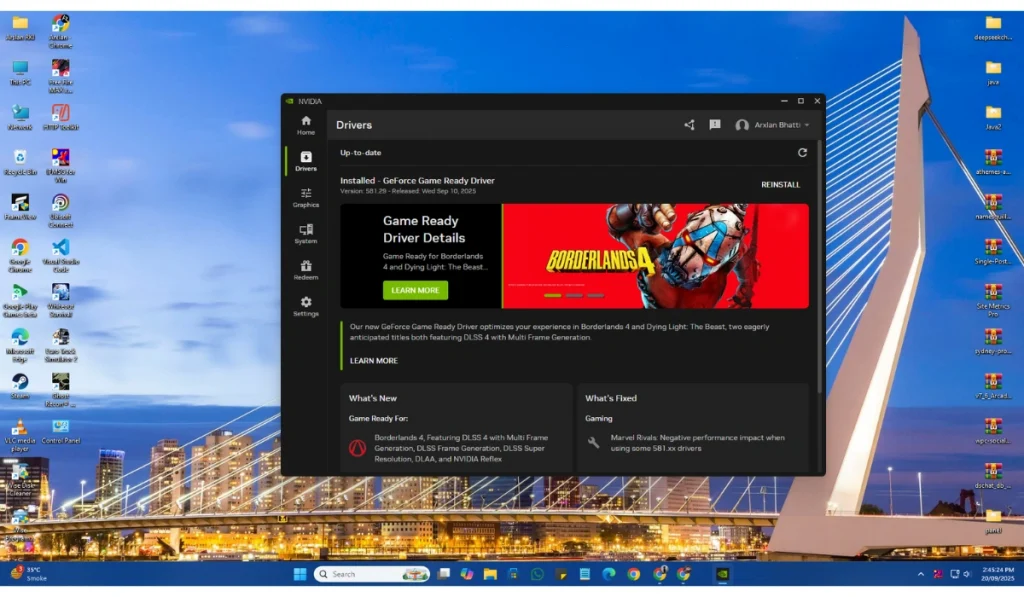Screen dimensions: 1024x597
Task: Open the feedback icon in the header
Action: pyautogui.click(x=715, y=125)
